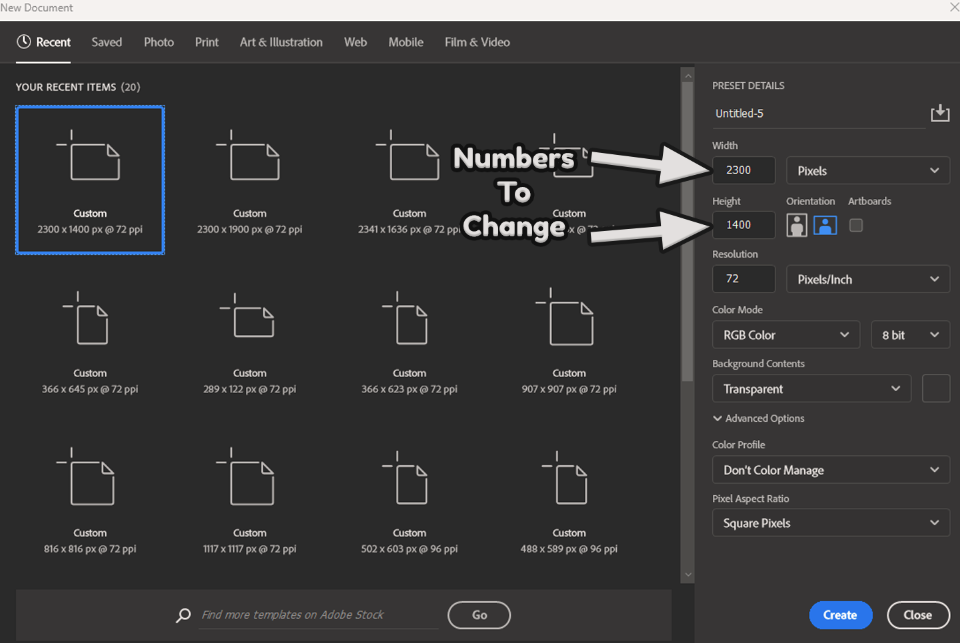This screenshot has height=643, width=960.
Task: Open the Pixel Aspect Ratio dropdown
Action: click(x=830, y=522)
